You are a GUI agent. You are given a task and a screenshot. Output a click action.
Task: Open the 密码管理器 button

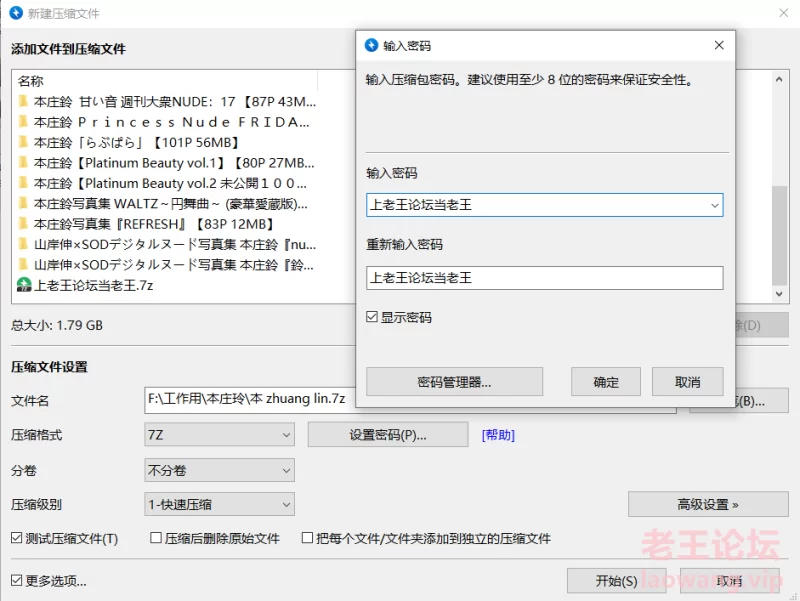tap(454, 382)
